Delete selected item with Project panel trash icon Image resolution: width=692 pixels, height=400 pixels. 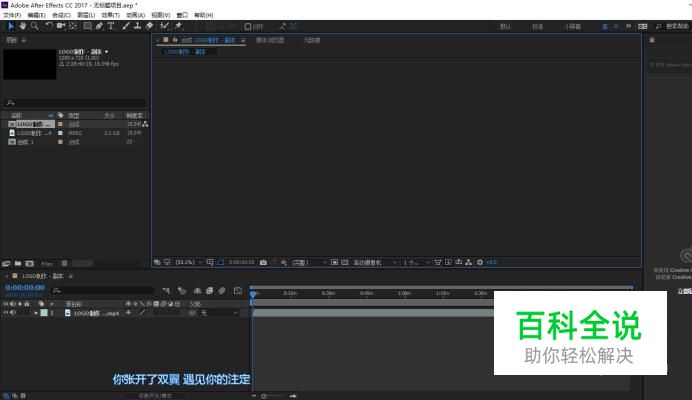(64, 264)
